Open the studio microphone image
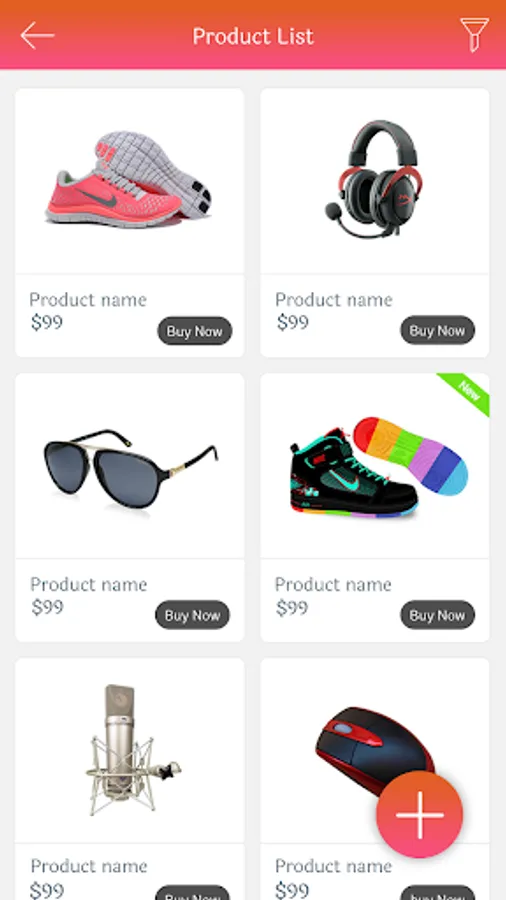This screenshot has width=506, height=900. pos(133,749)
